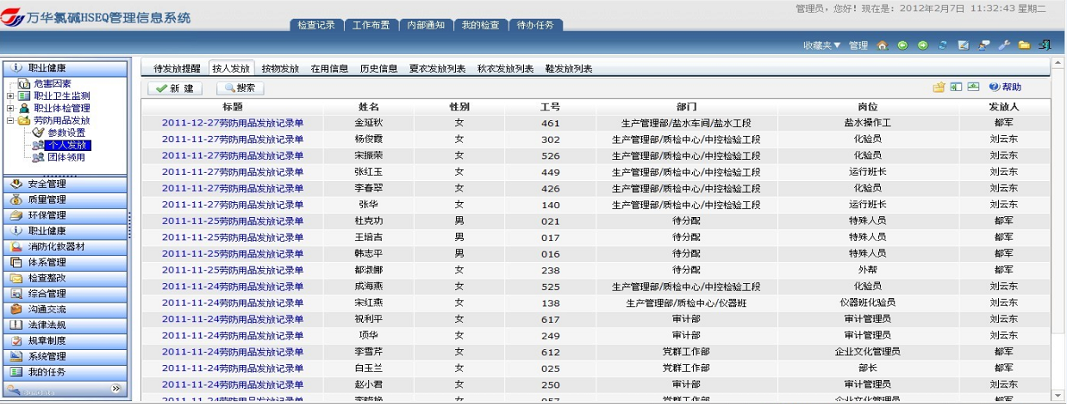Open 2011-11-24 record for 成海燕

coord(233,286)
